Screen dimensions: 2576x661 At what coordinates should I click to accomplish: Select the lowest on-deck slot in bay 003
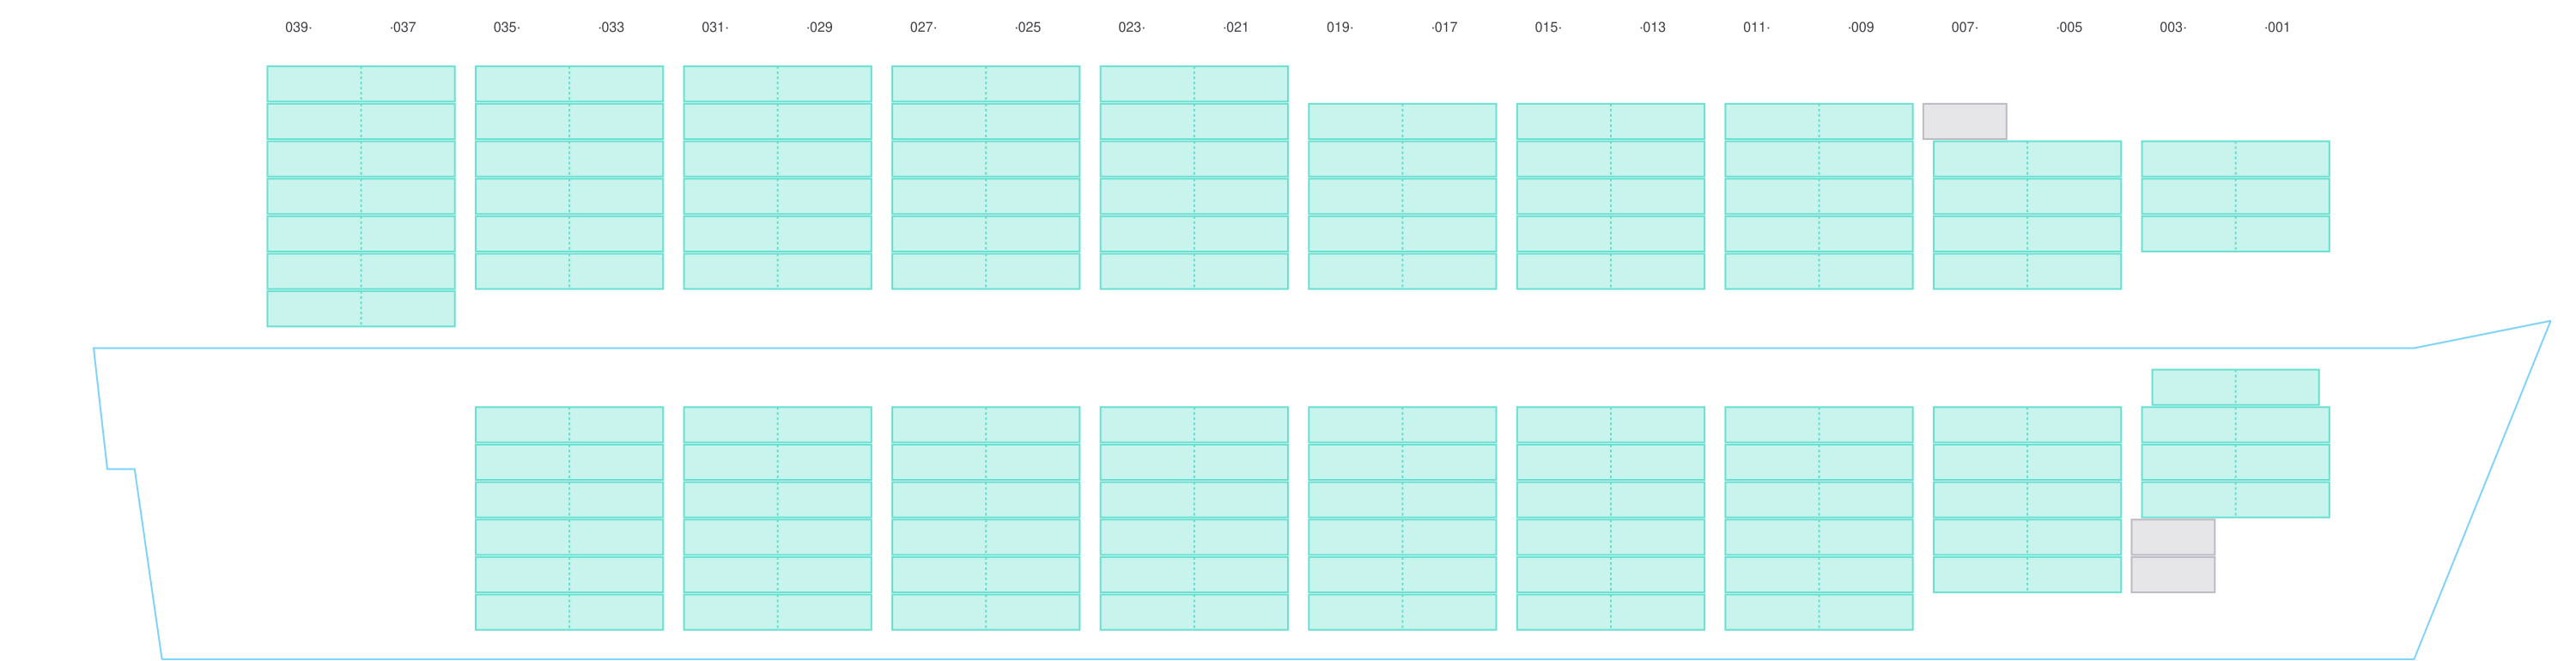click(x=2189, y=234)
